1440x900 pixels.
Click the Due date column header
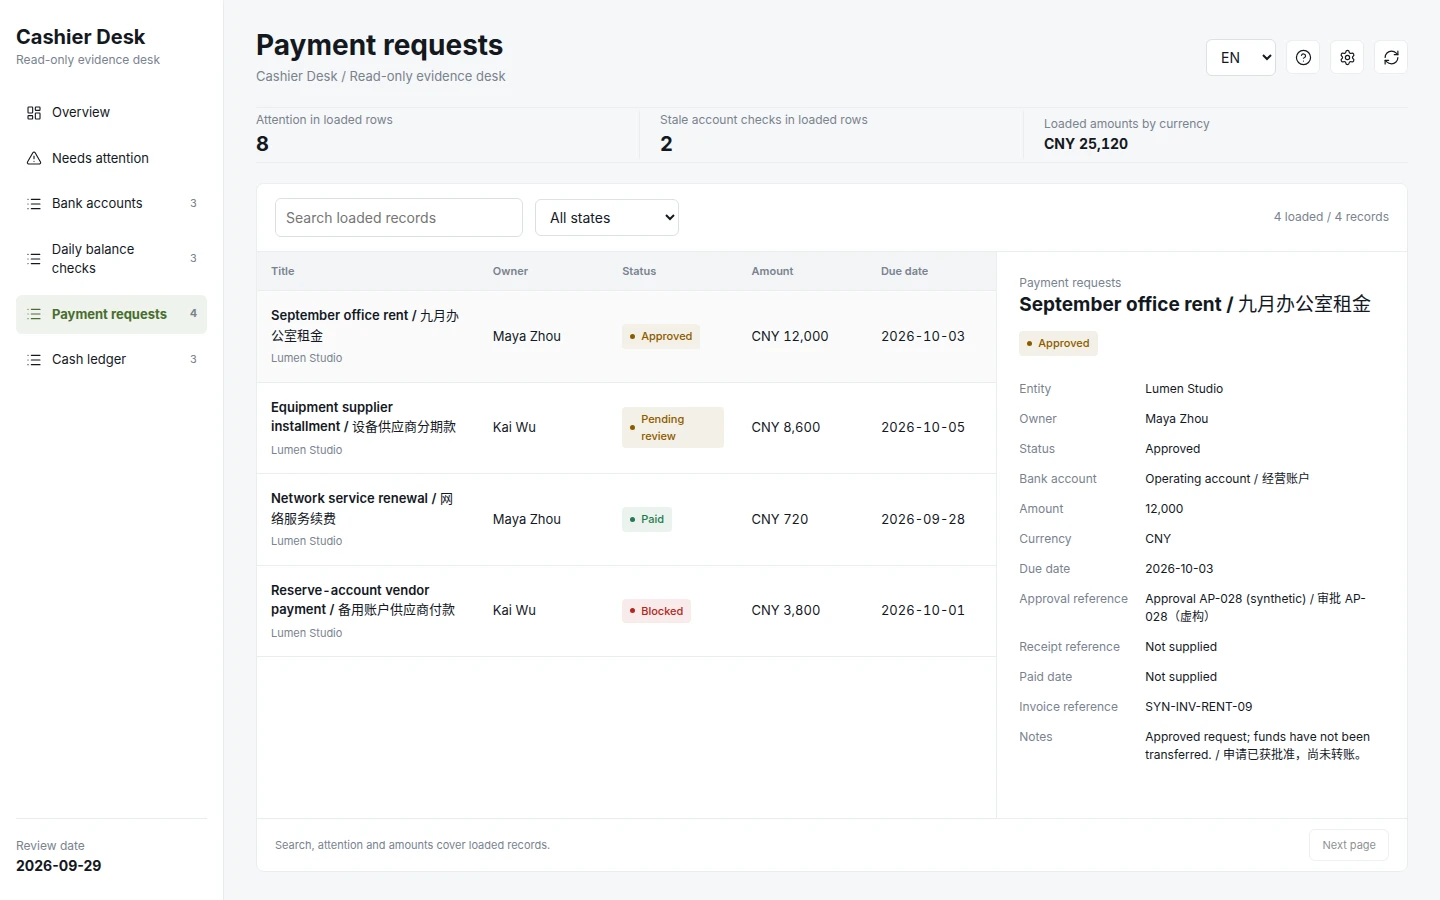click(x=904, y=271)
